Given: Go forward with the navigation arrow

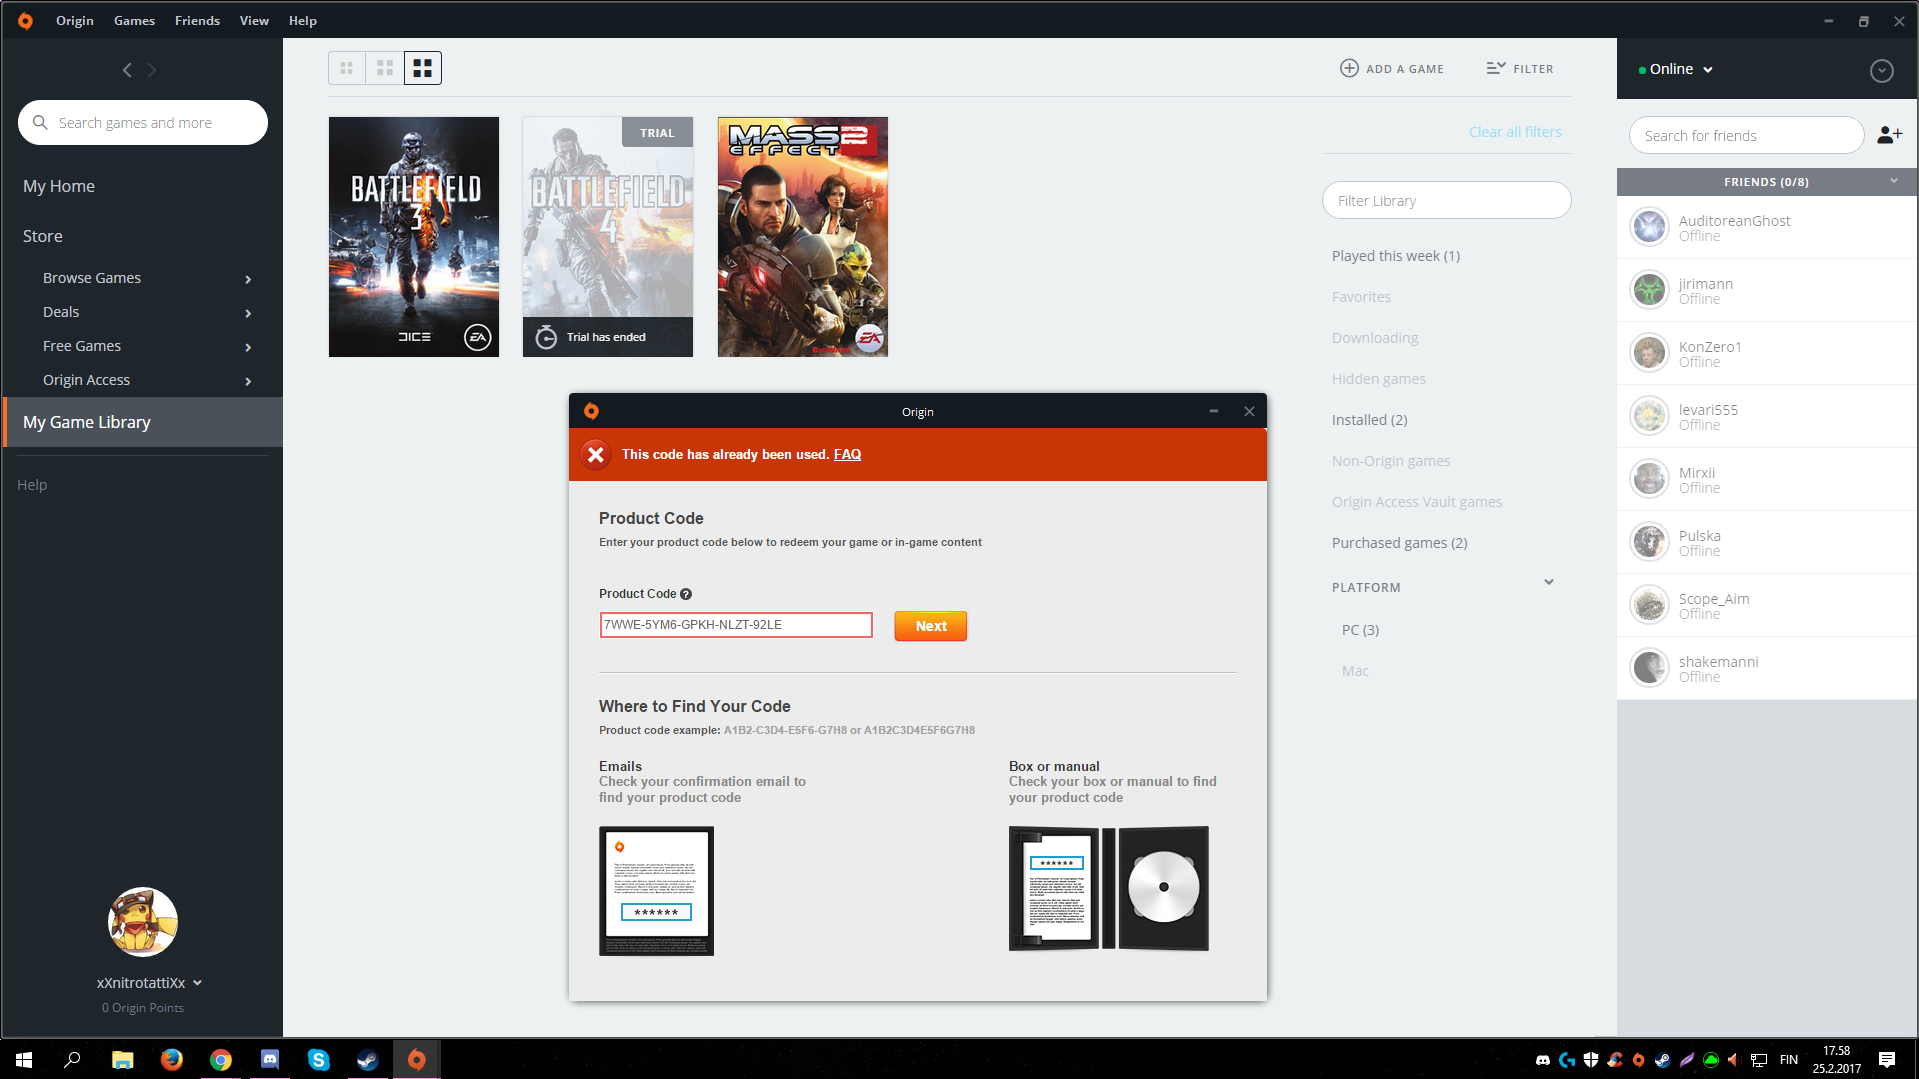Looking at the screenshot, I should 152,70.
